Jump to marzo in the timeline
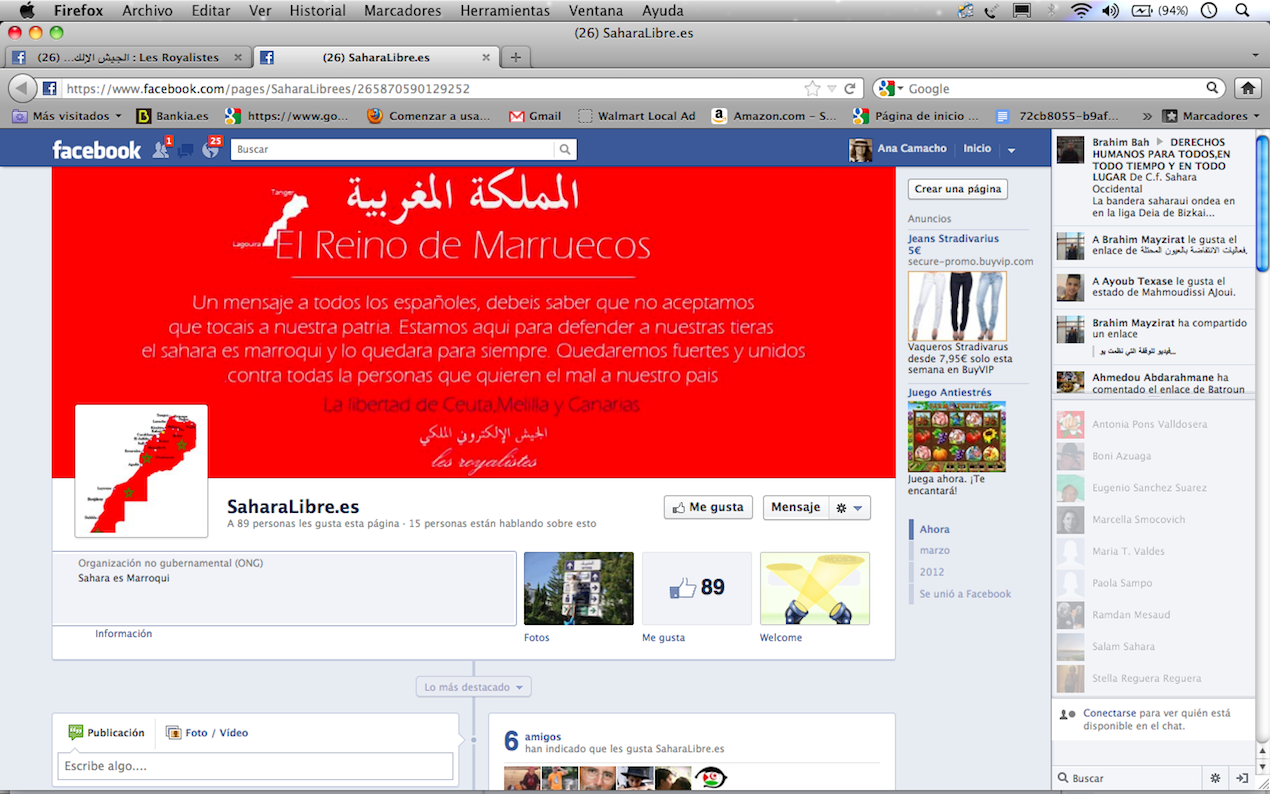 [x=935, y=550]
